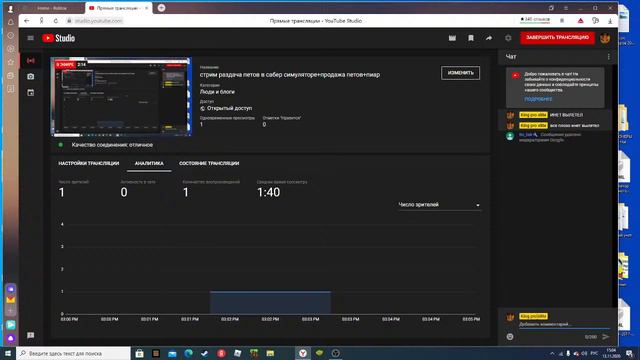Open the Manage calendar section in the sidebar
Viewport: 640px width, 360px height.
[x=31, y=93]
